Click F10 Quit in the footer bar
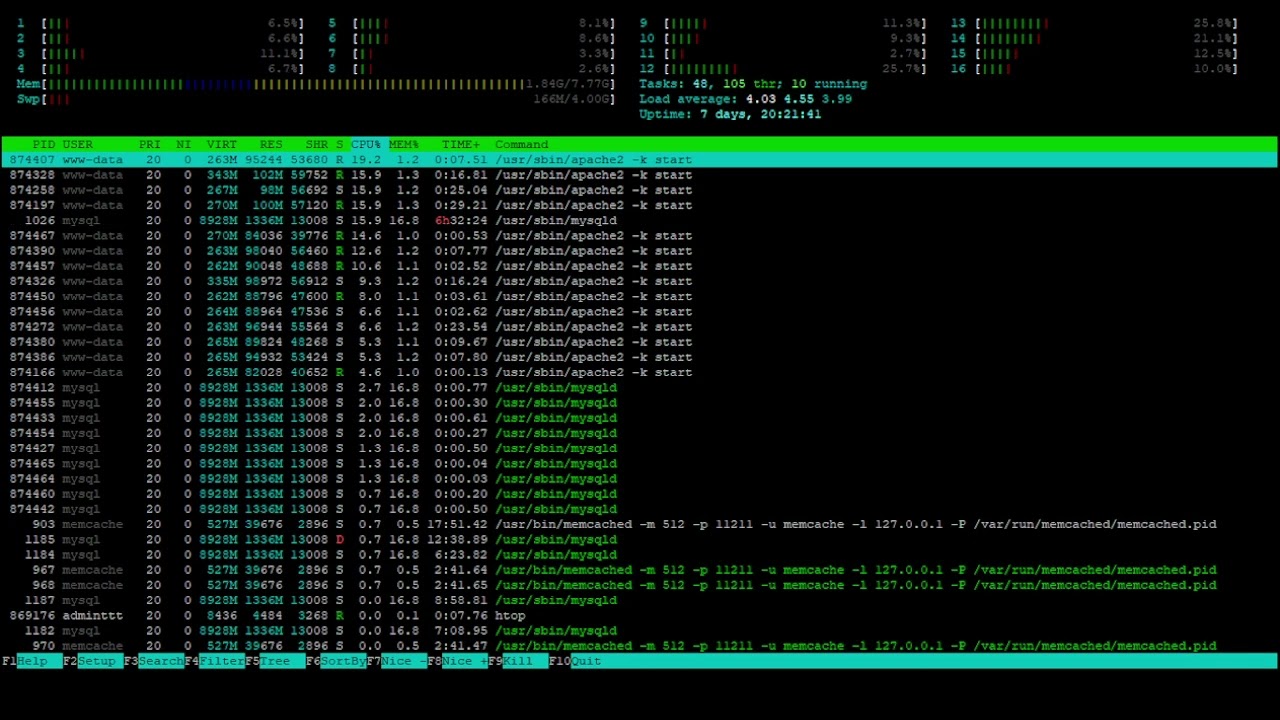 coord(575,661)
